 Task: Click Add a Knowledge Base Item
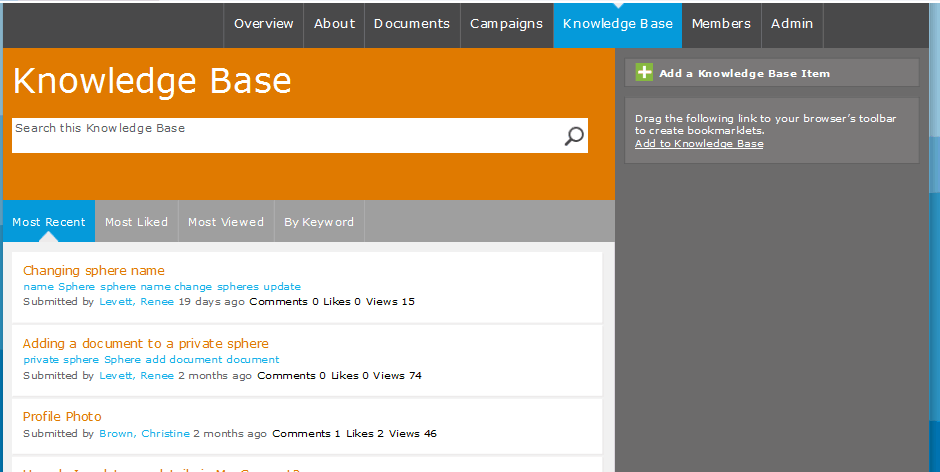tap(772, 73)
